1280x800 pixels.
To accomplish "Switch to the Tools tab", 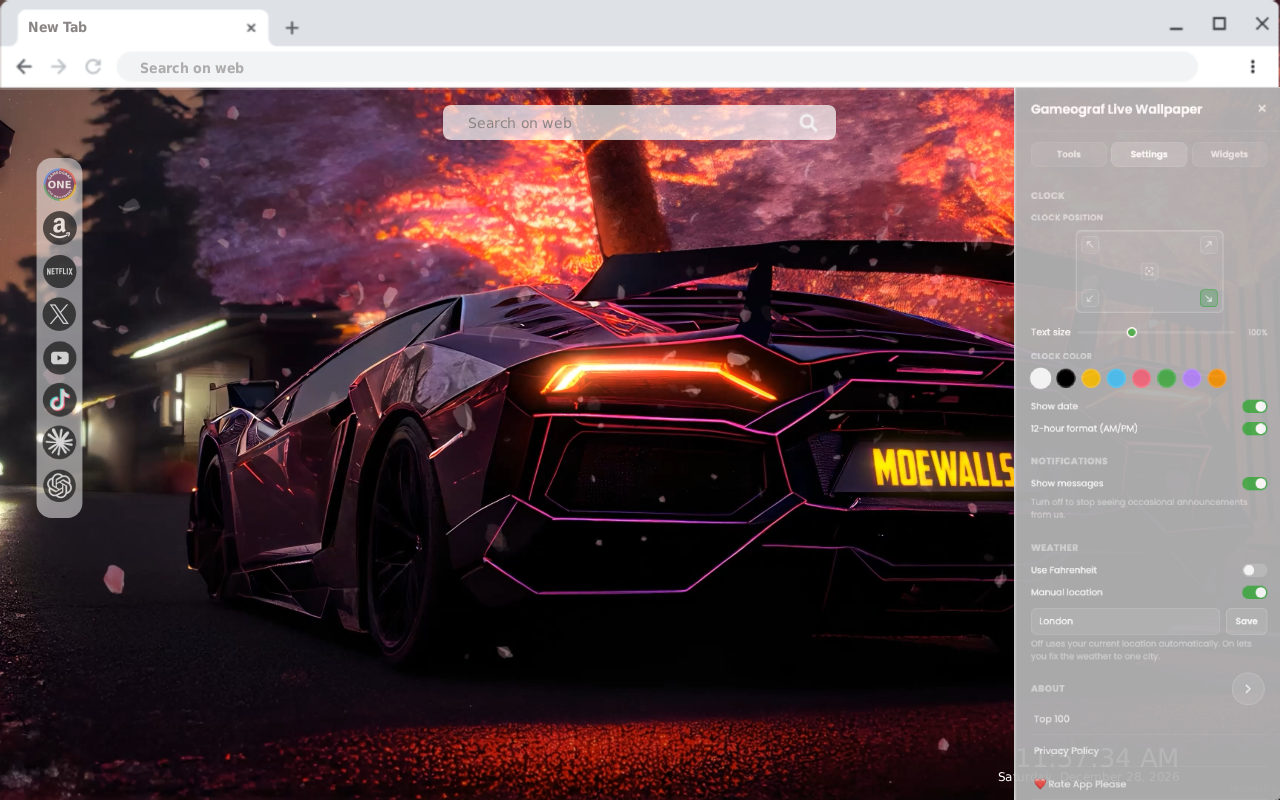I will (1069, 154).
